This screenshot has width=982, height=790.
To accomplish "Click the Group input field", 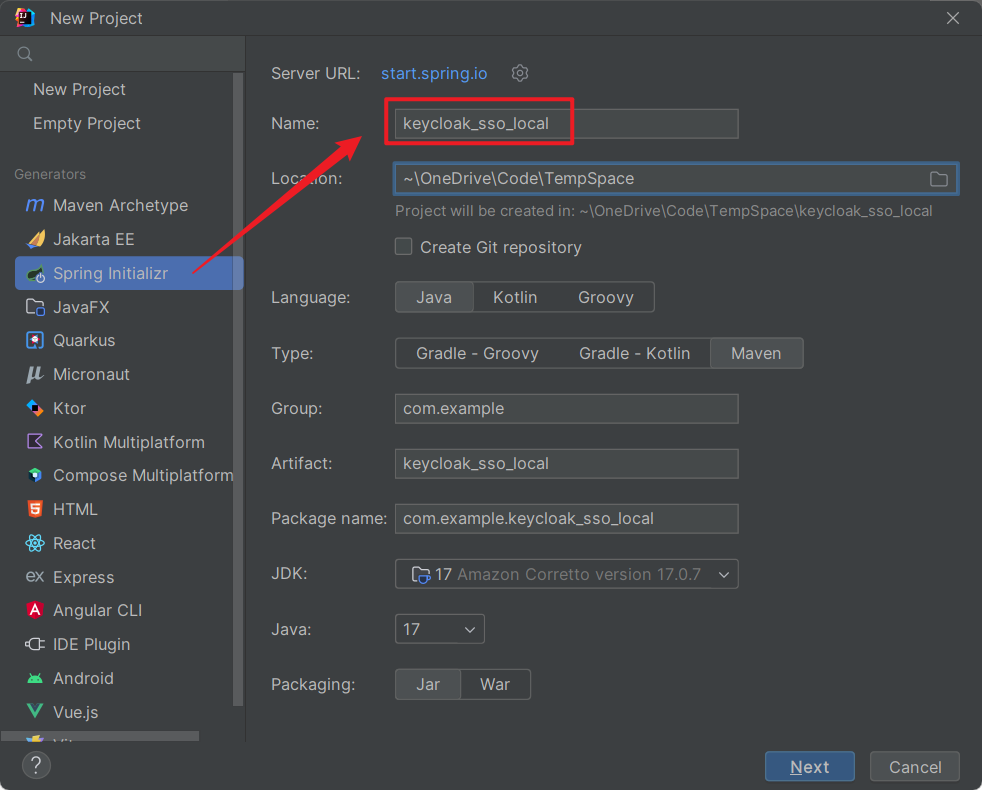I will [567, 408].
